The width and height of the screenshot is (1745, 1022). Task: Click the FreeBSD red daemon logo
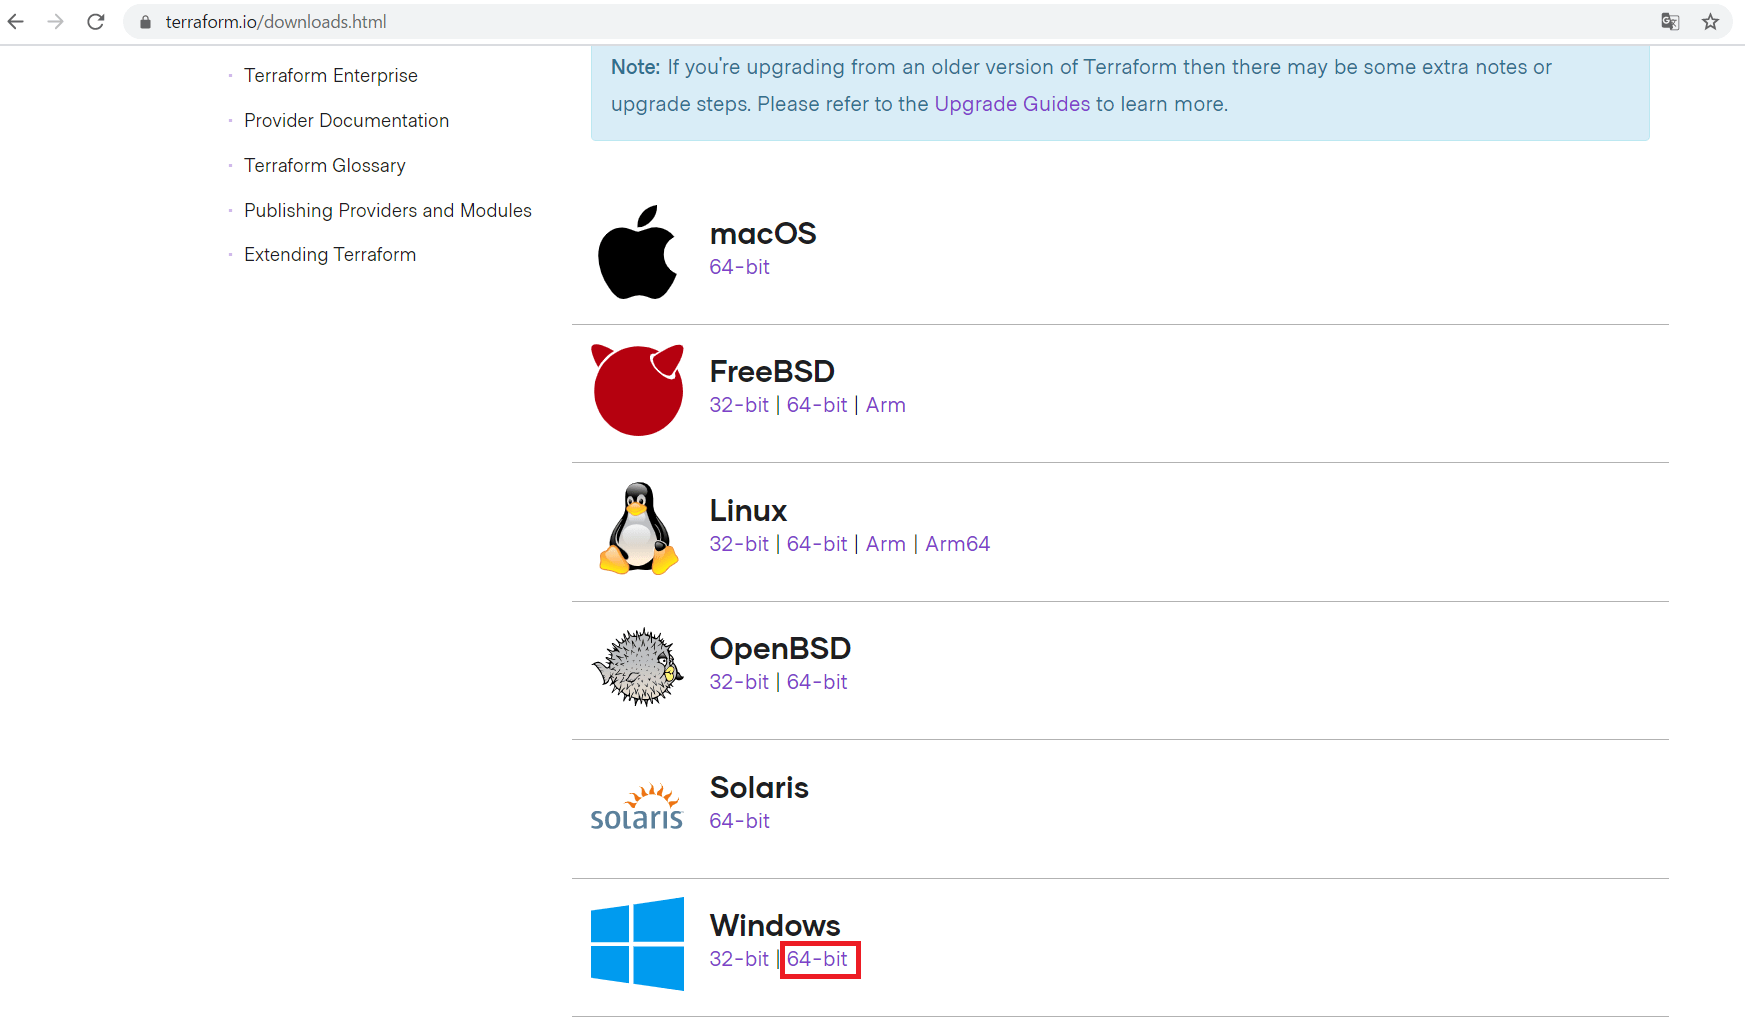637,390
